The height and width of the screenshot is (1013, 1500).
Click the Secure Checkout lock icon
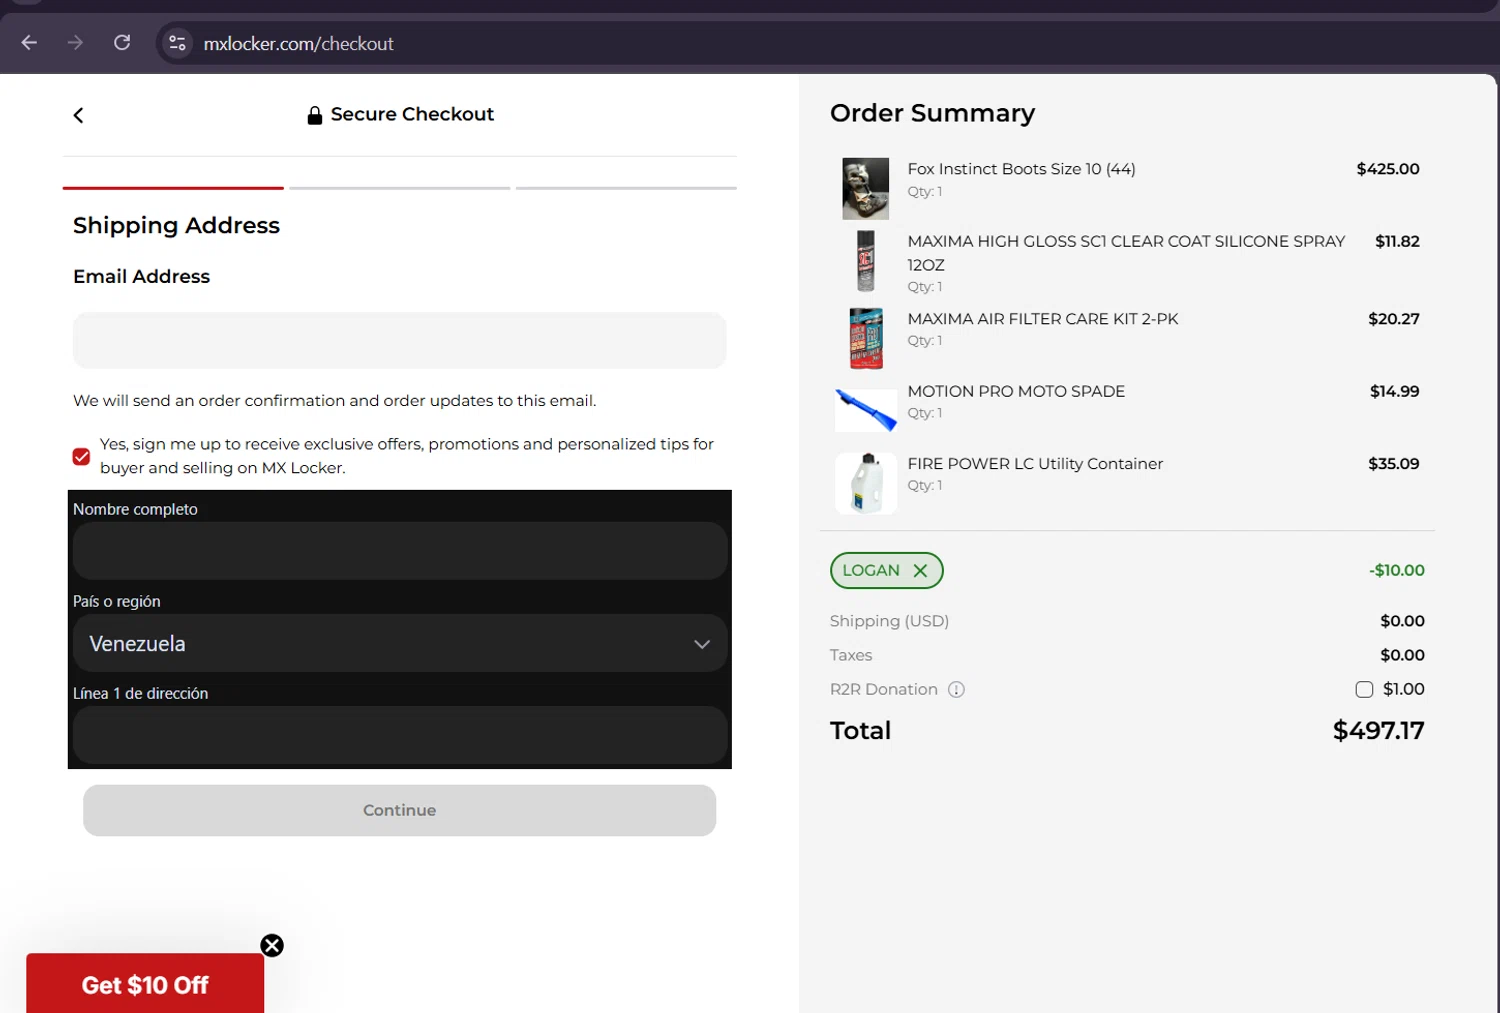click(x=314, y=115)
